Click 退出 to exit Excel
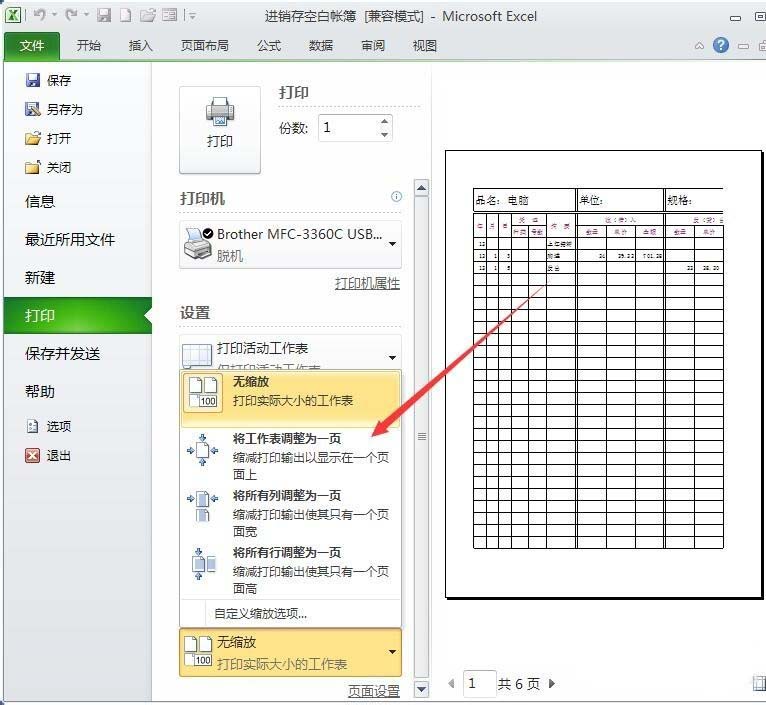This screenshot has height=705, width=766. pos(48,455)
